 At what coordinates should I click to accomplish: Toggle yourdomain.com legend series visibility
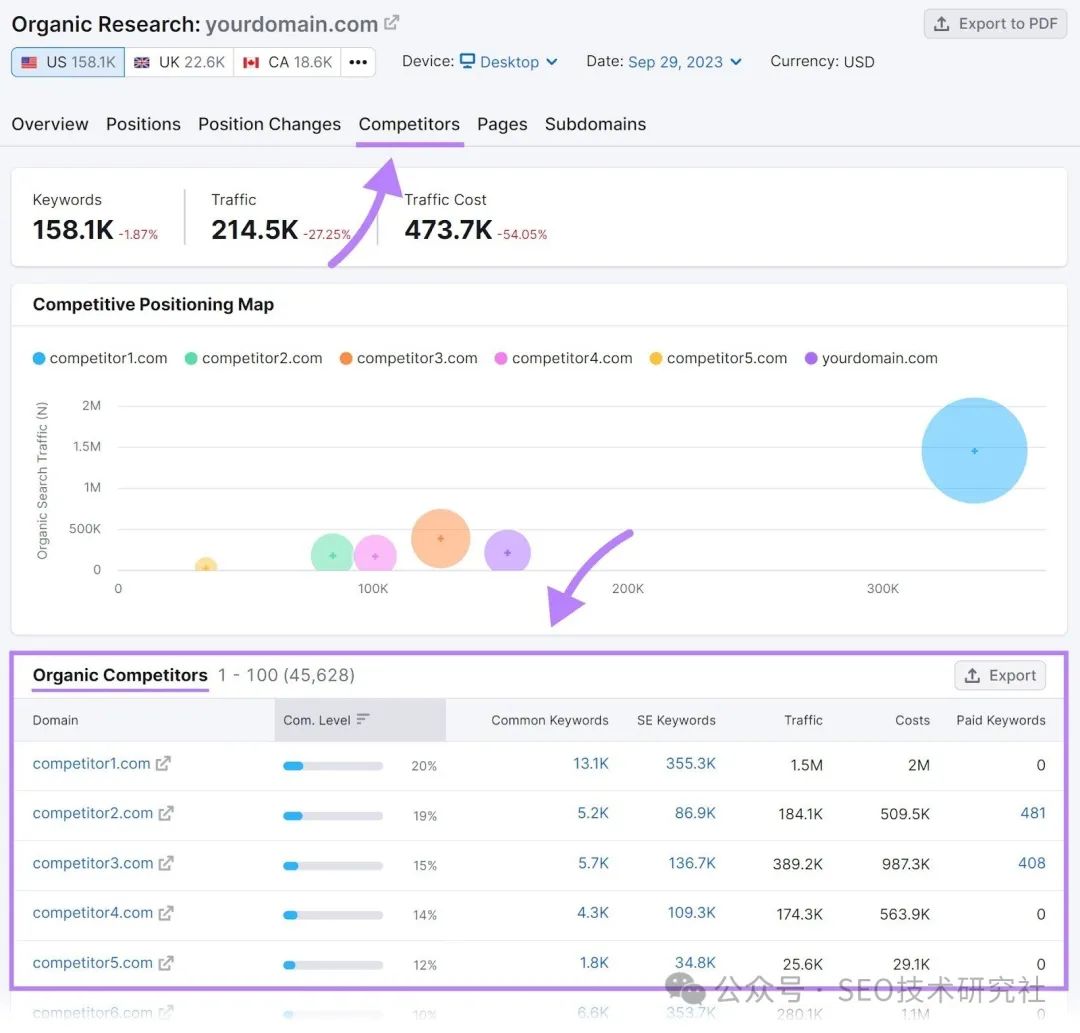871,358
